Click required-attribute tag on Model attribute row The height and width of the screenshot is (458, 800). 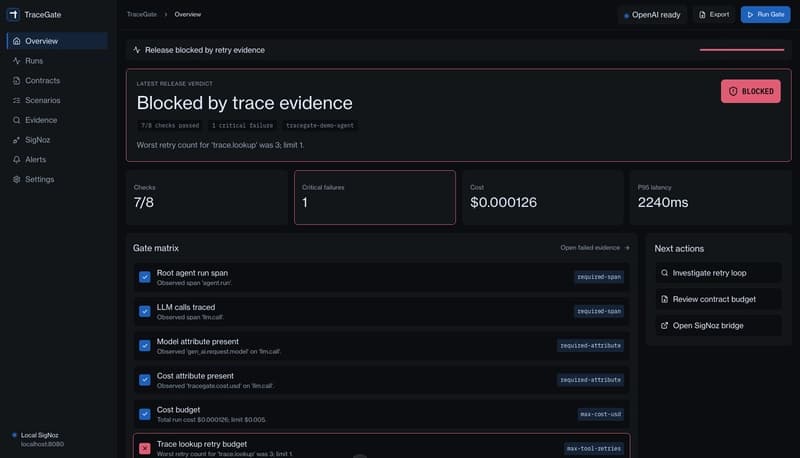click(x=590, y=346)
